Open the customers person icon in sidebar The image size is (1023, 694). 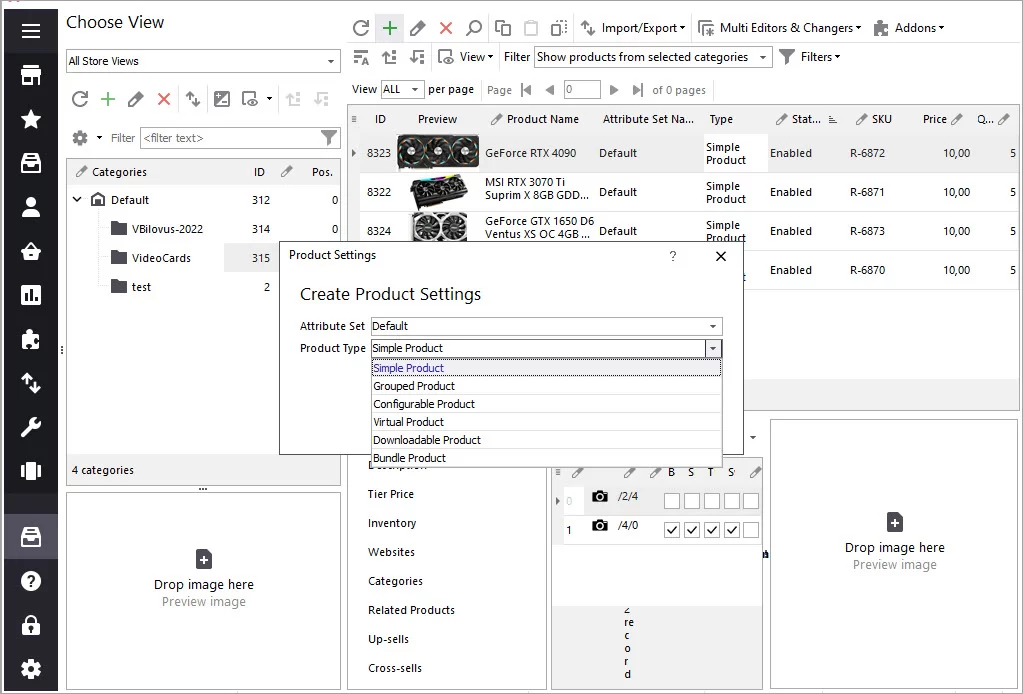[x=31, y=207]
